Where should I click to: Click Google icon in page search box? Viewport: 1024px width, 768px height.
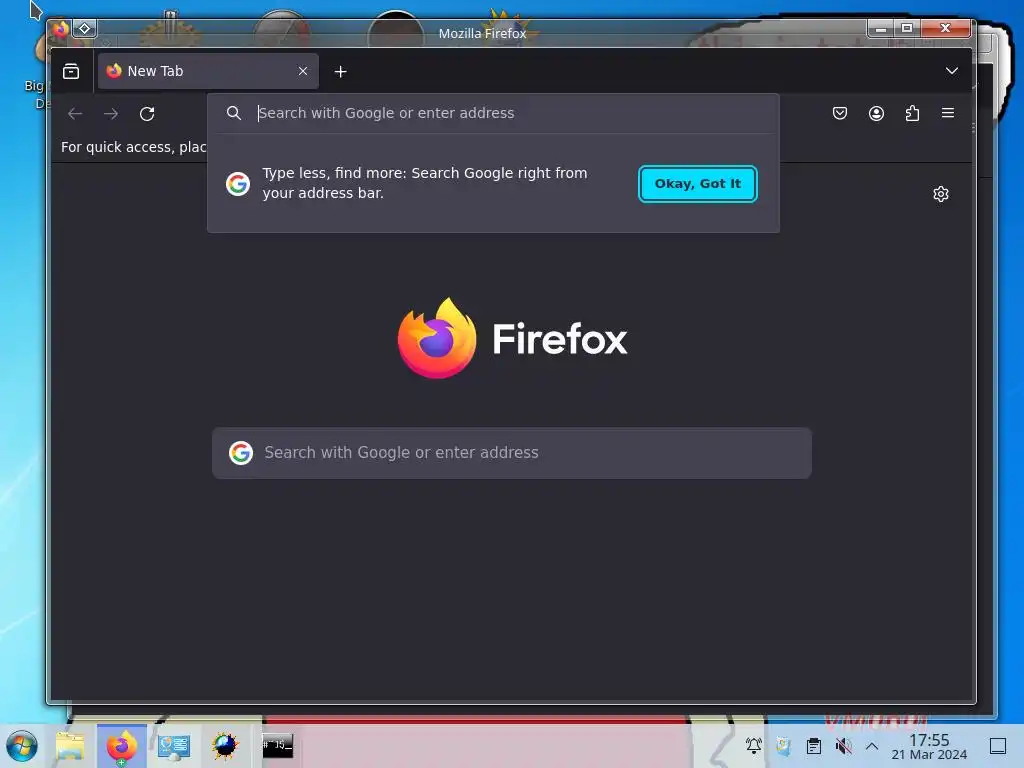coord(241,453)
